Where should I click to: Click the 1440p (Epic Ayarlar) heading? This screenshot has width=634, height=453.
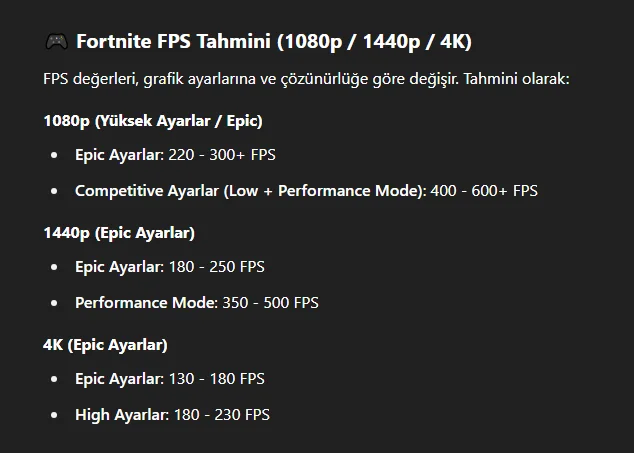point(119,232)
